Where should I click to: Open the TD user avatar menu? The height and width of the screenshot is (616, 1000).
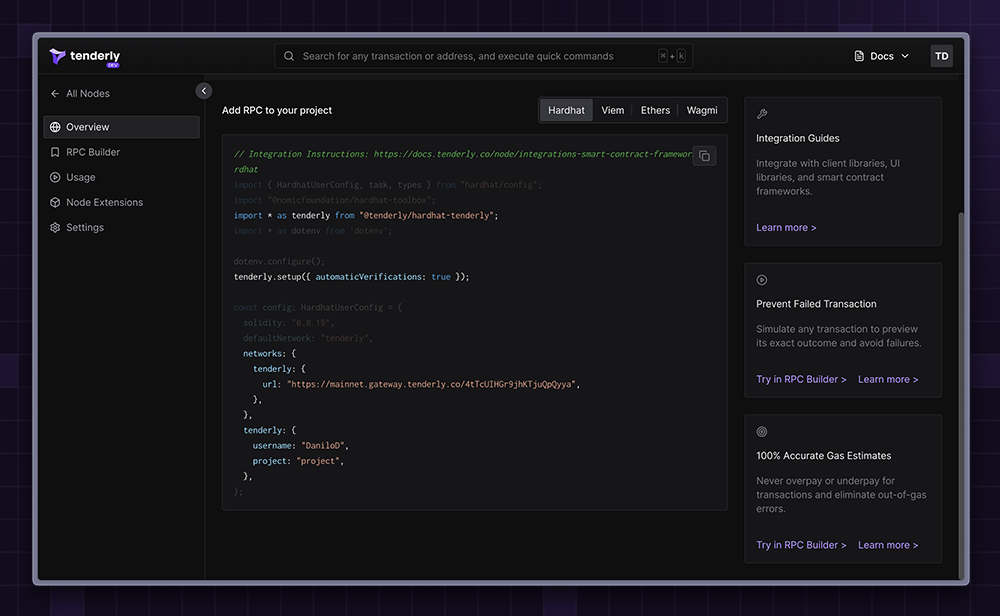941,56
